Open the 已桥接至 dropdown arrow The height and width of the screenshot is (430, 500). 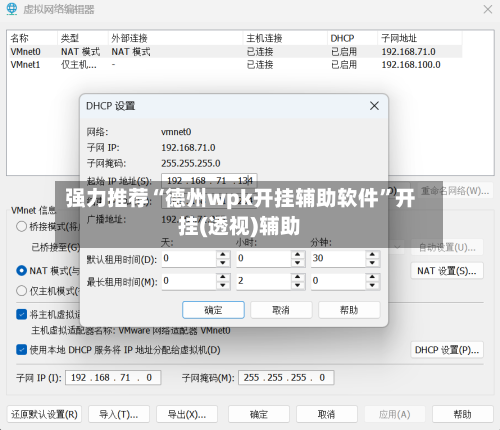click(397, 247)
